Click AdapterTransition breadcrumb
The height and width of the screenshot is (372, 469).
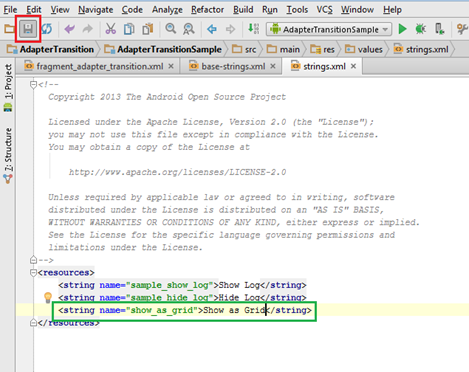coord(51,49)
